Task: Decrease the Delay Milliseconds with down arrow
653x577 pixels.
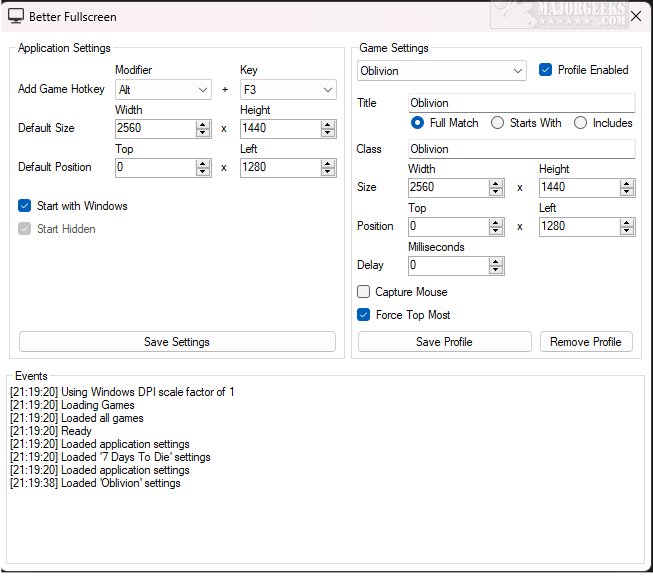Action: [496, 270]
